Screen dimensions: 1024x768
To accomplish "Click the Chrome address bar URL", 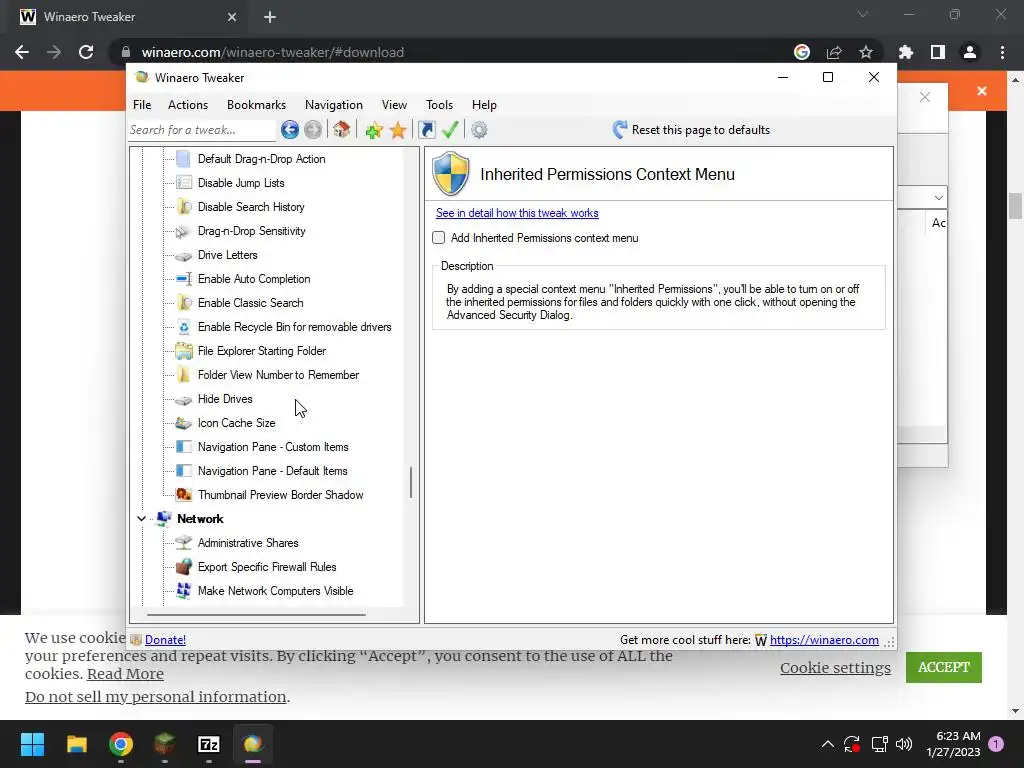I will [x=272, y=52].
